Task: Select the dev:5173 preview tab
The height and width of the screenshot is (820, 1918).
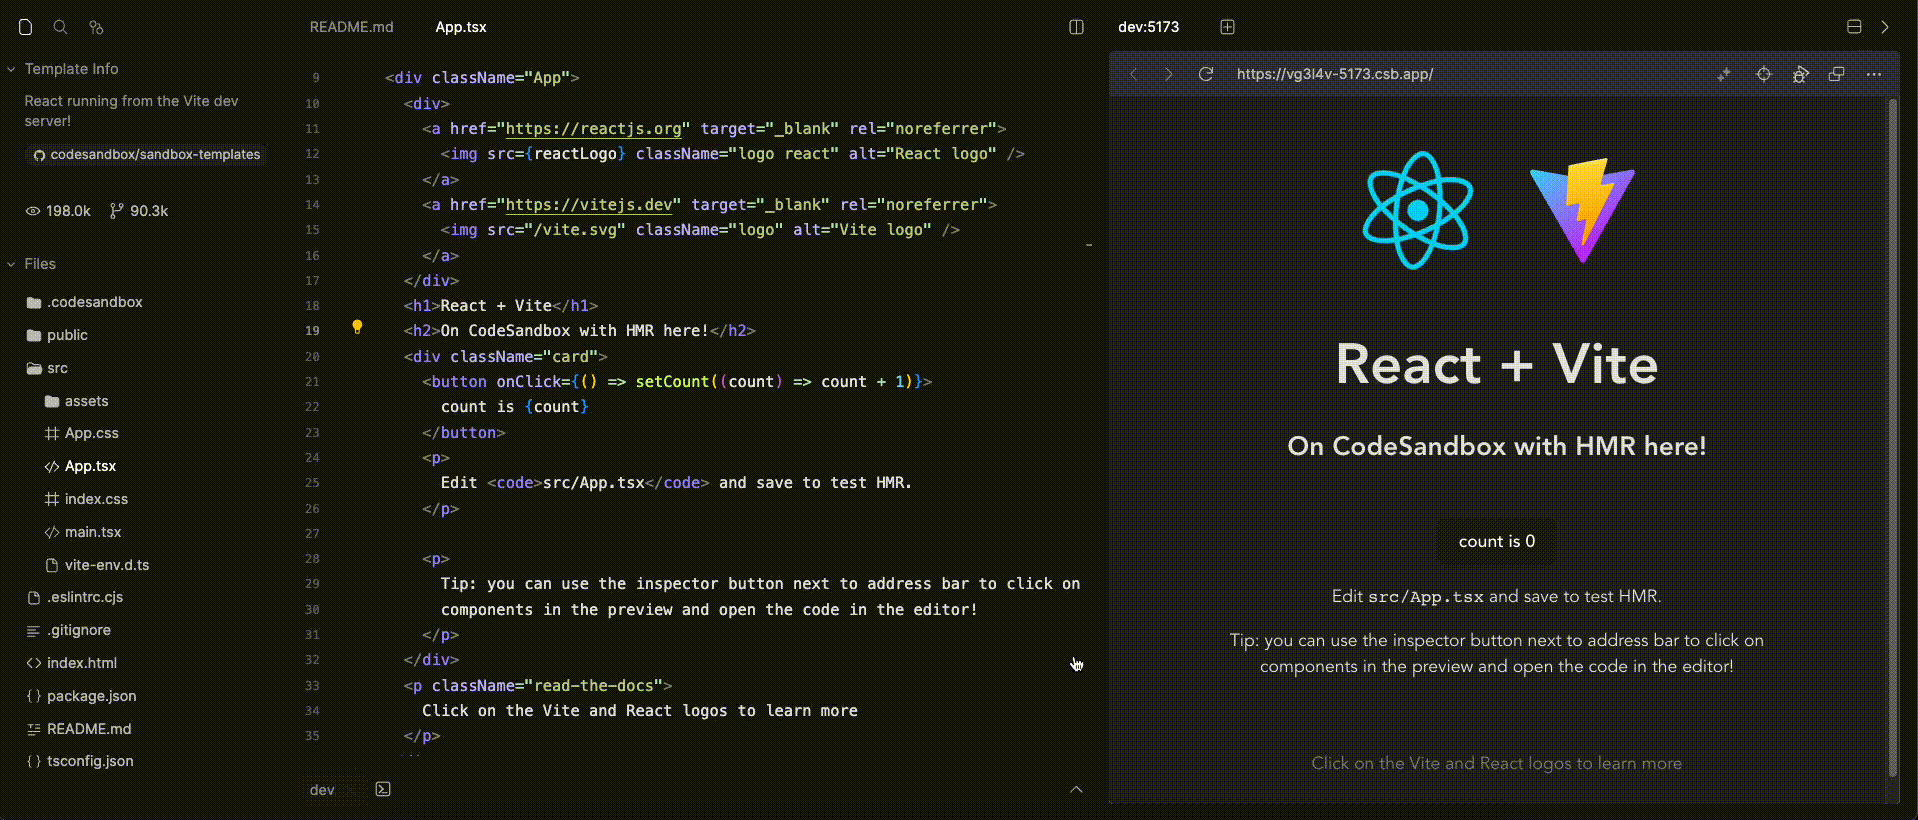Action: 1148,27
